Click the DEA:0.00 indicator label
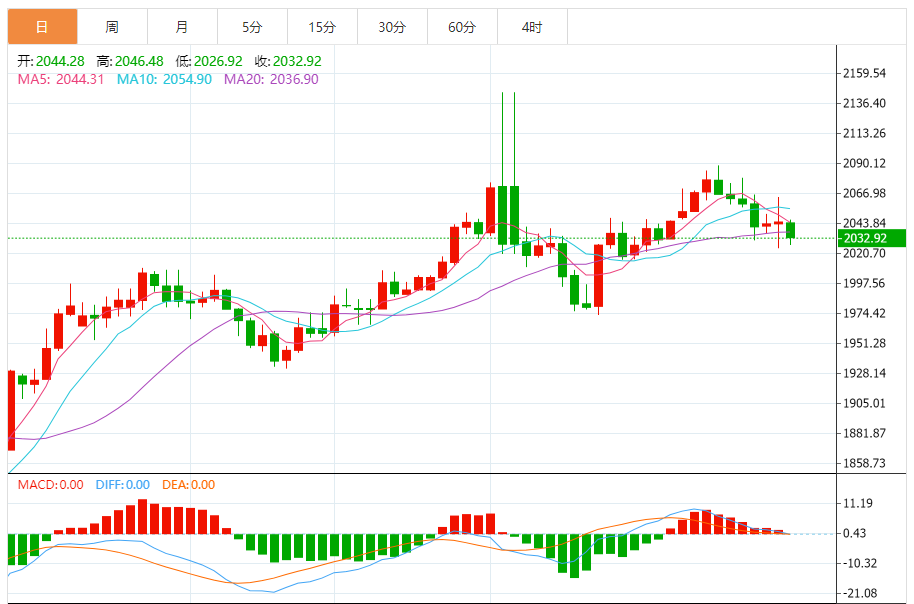This screenshot has width=914, height=604. (188, 485)
